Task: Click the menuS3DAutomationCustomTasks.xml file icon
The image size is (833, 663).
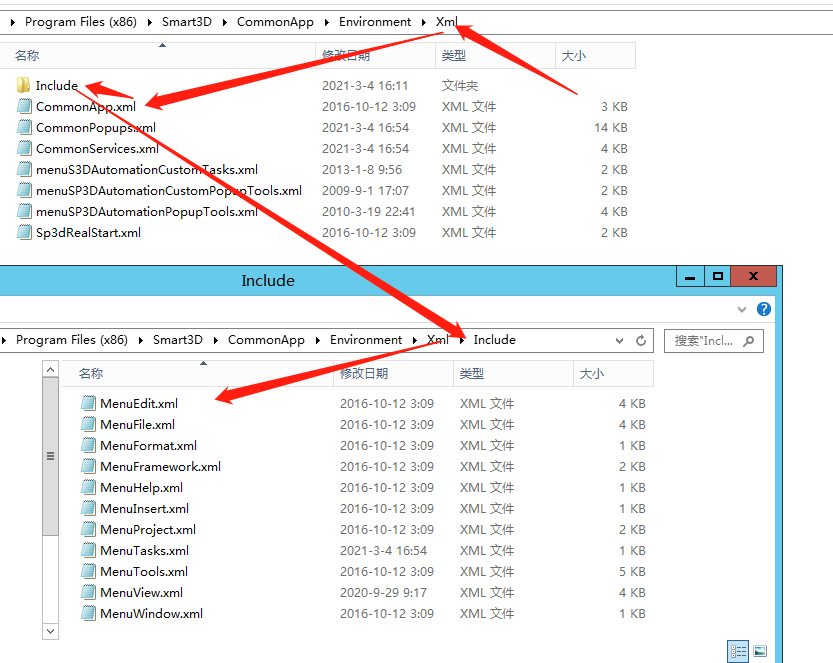Action: pyautogui.click(x=24, y=169)
